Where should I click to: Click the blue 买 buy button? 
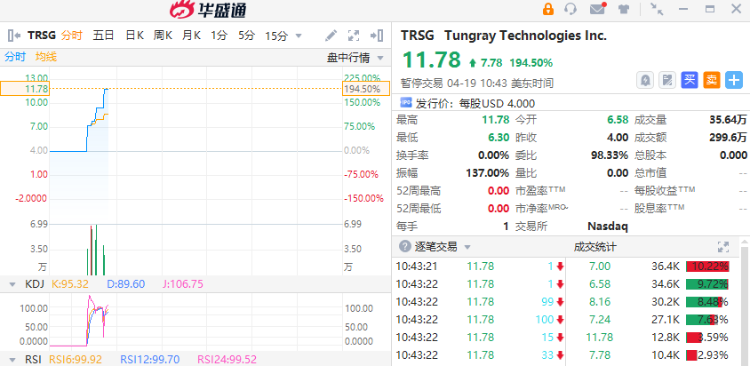(x=689, y=80)
